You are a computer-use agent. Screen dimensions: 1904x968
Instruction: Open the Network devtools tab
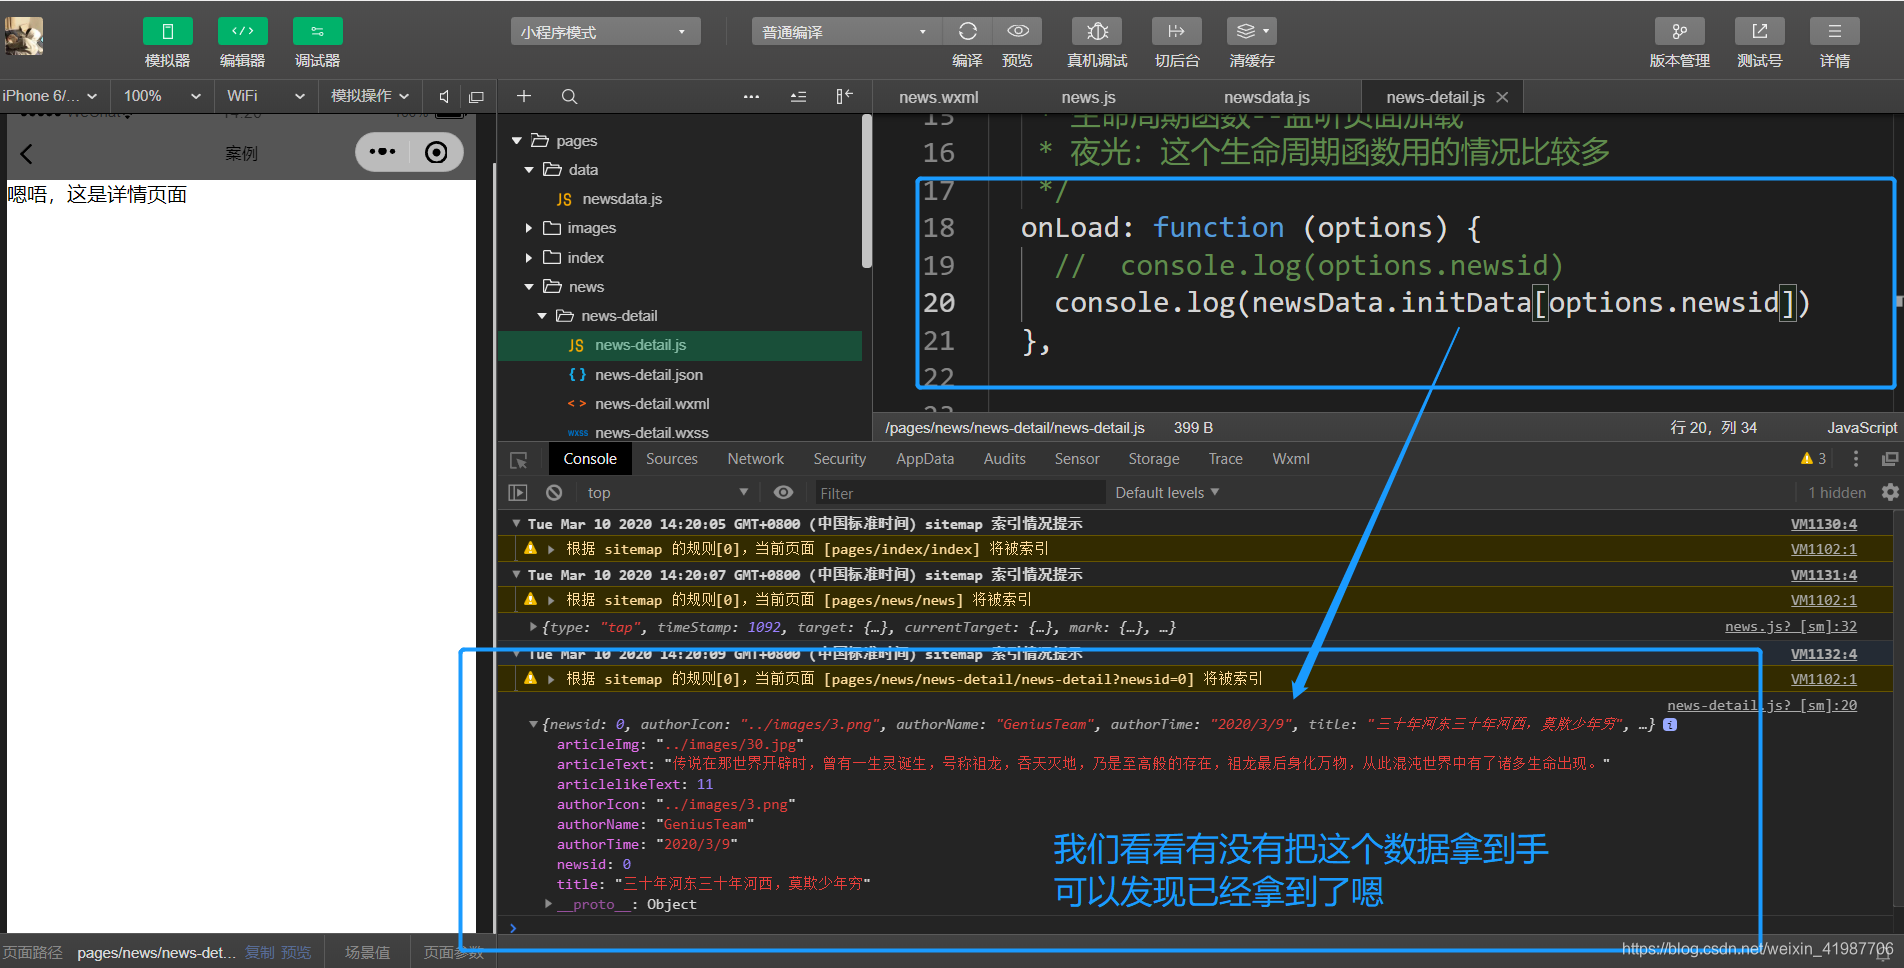pos(755,459)
